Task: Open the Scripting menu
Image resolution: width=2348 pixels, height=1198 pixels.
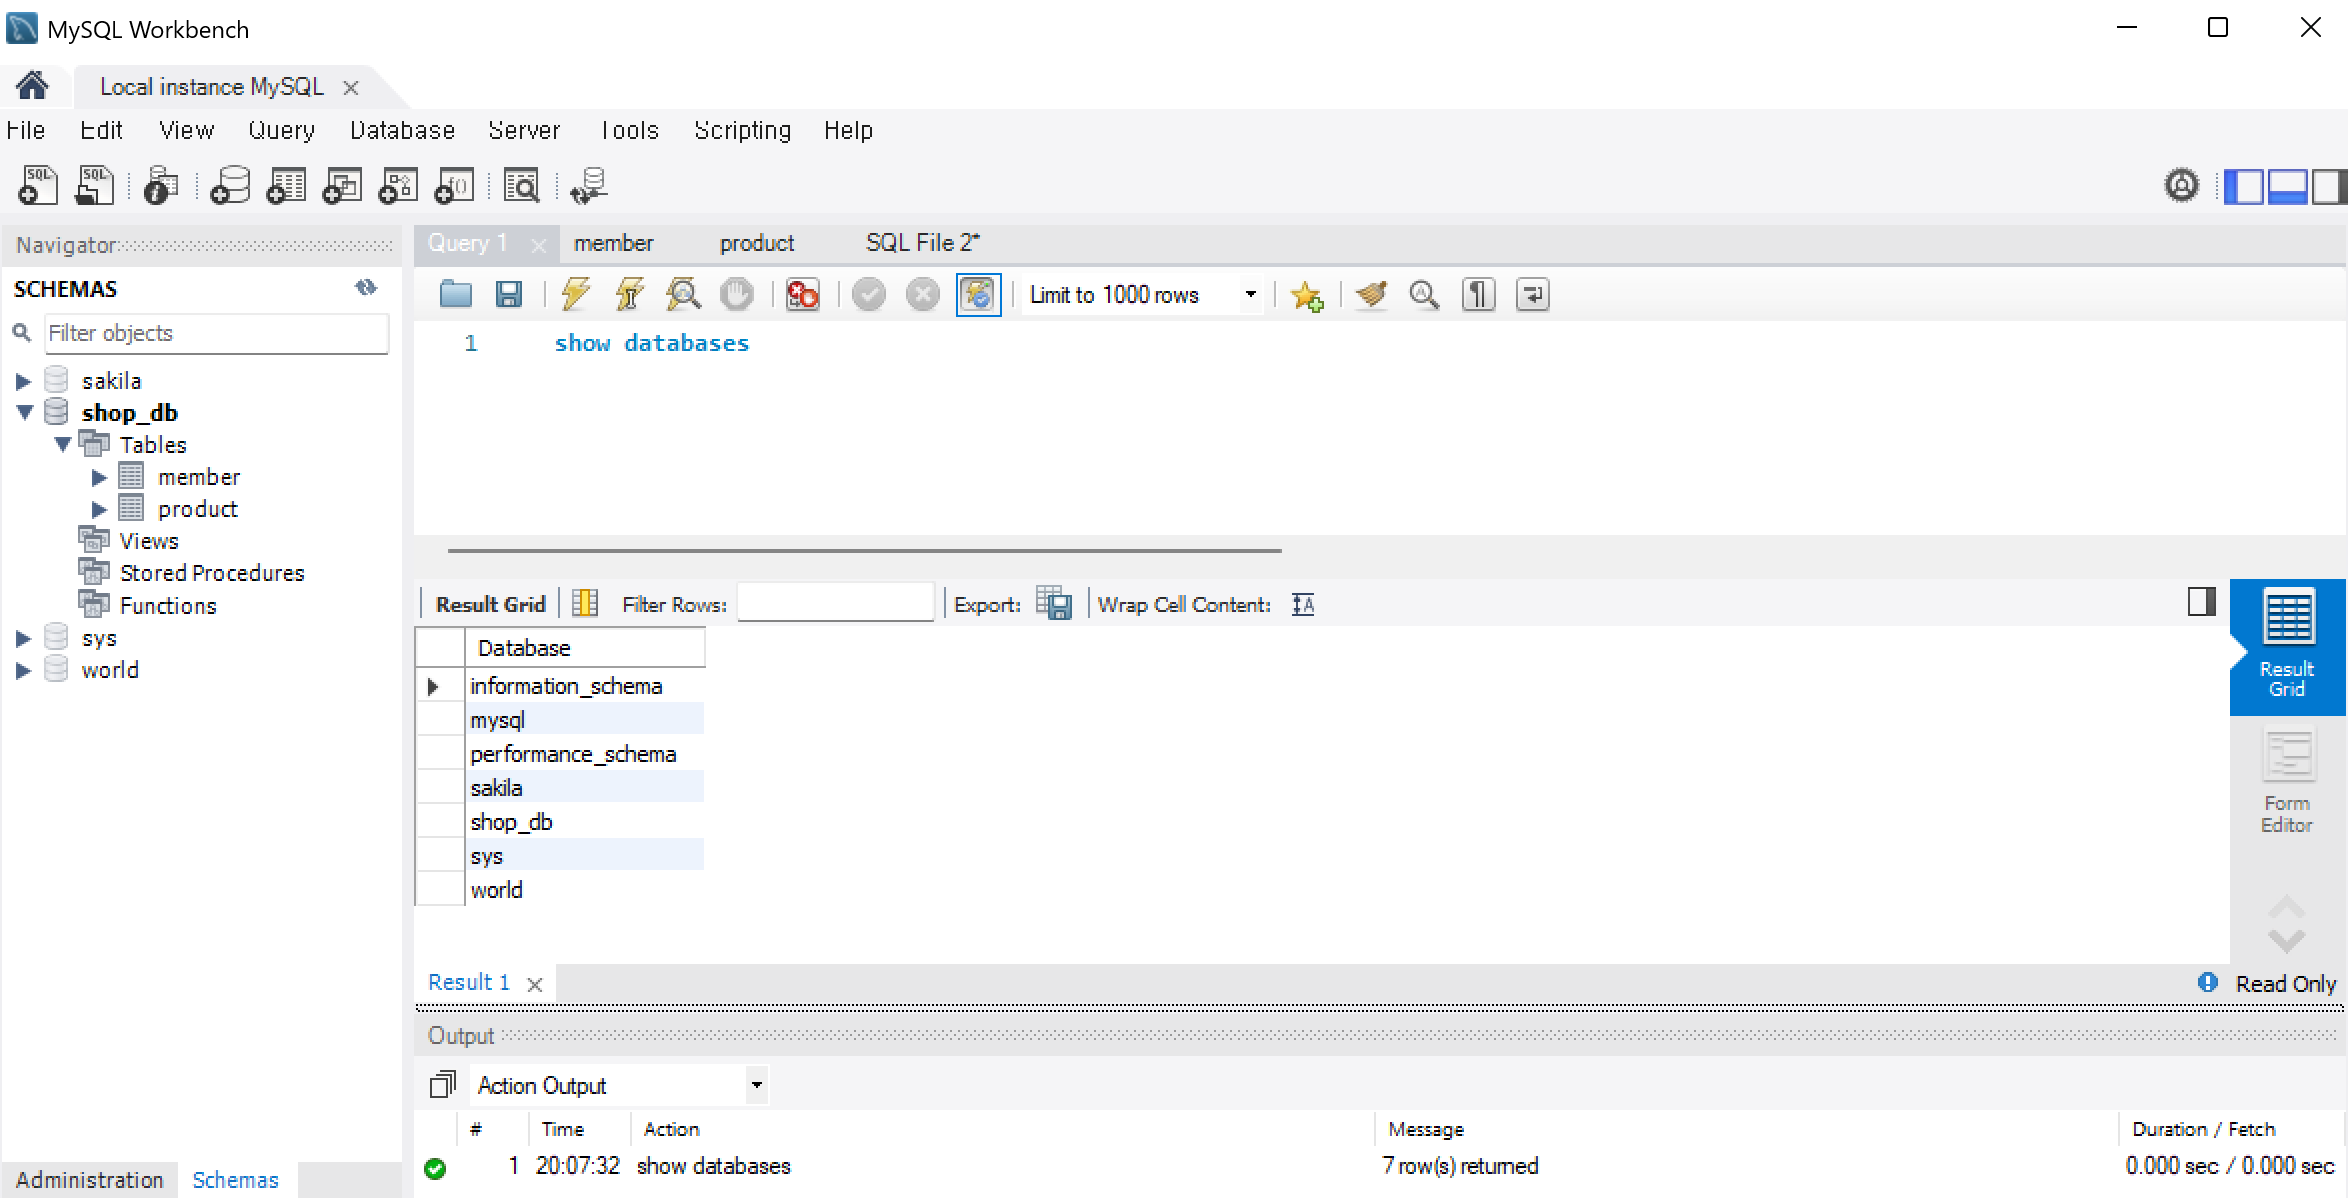Action: 743,130
